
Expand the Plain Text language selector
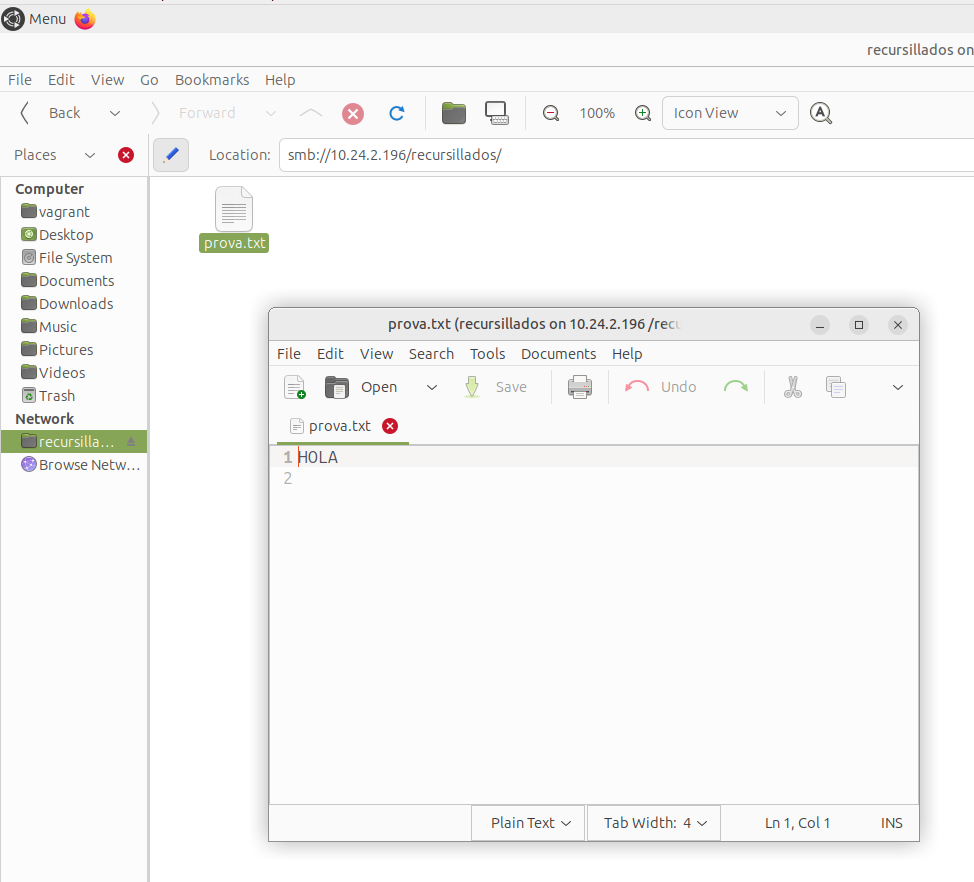point(530,823)
